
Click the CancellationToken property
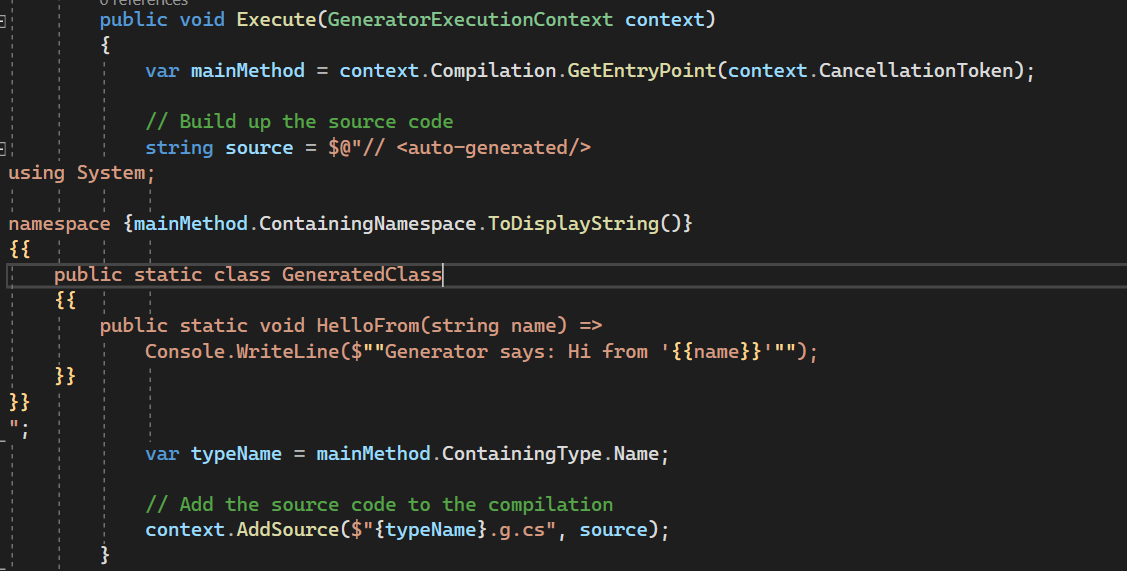point(921,71)
